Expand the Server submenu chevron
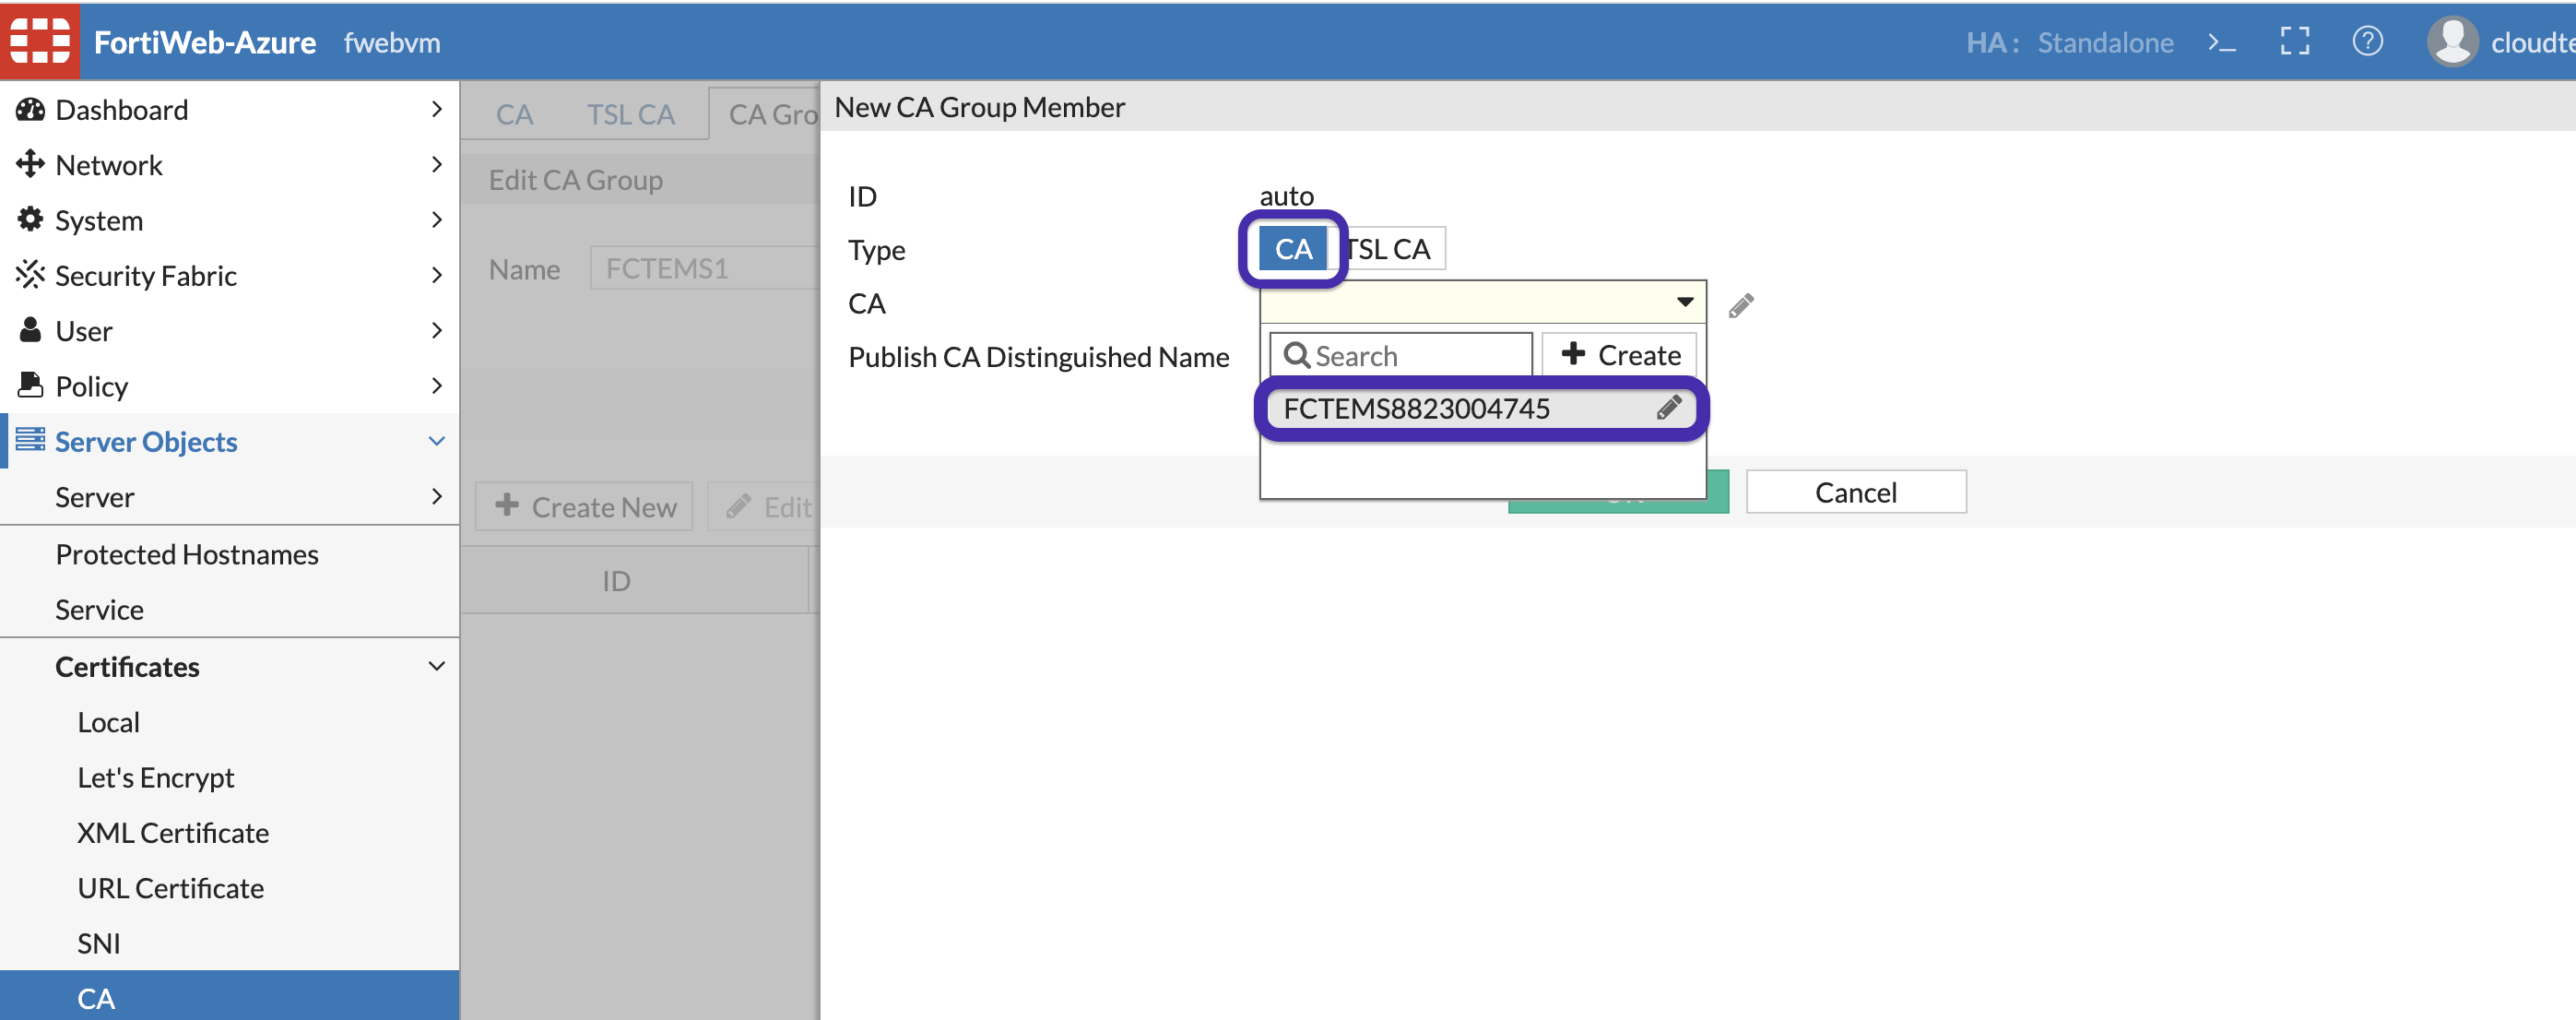Viewport: 2576px width, 1020px height. coord(436,496)
